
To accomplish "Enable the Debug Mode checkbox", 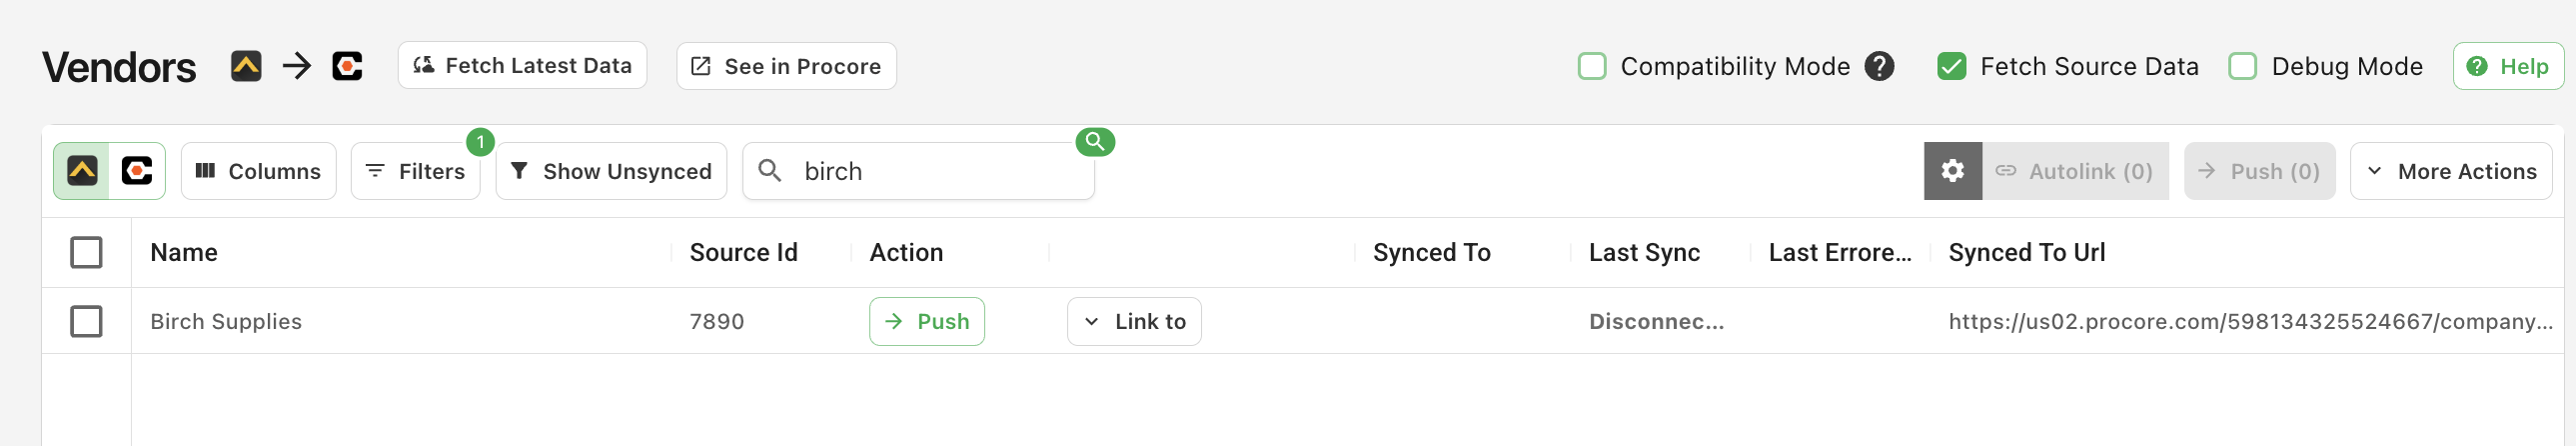I will (x=2242, y=66).
